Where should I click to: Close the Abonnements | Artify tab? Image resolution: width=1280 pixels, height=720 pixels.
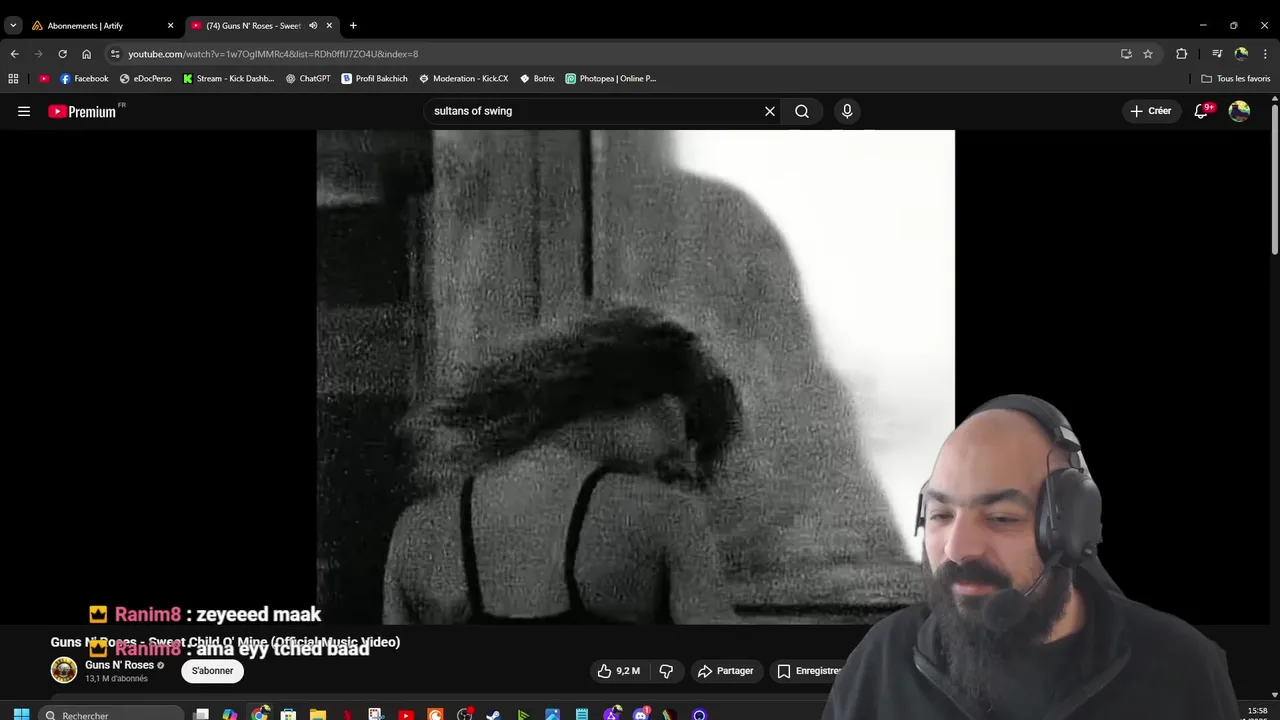coord(170,26)
